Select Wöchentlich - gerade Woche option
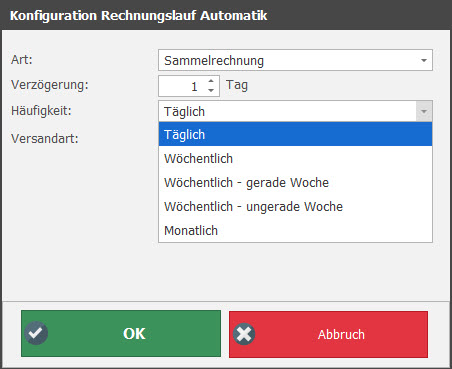Viewport: 452px width, 369px height. click(295, 182)
